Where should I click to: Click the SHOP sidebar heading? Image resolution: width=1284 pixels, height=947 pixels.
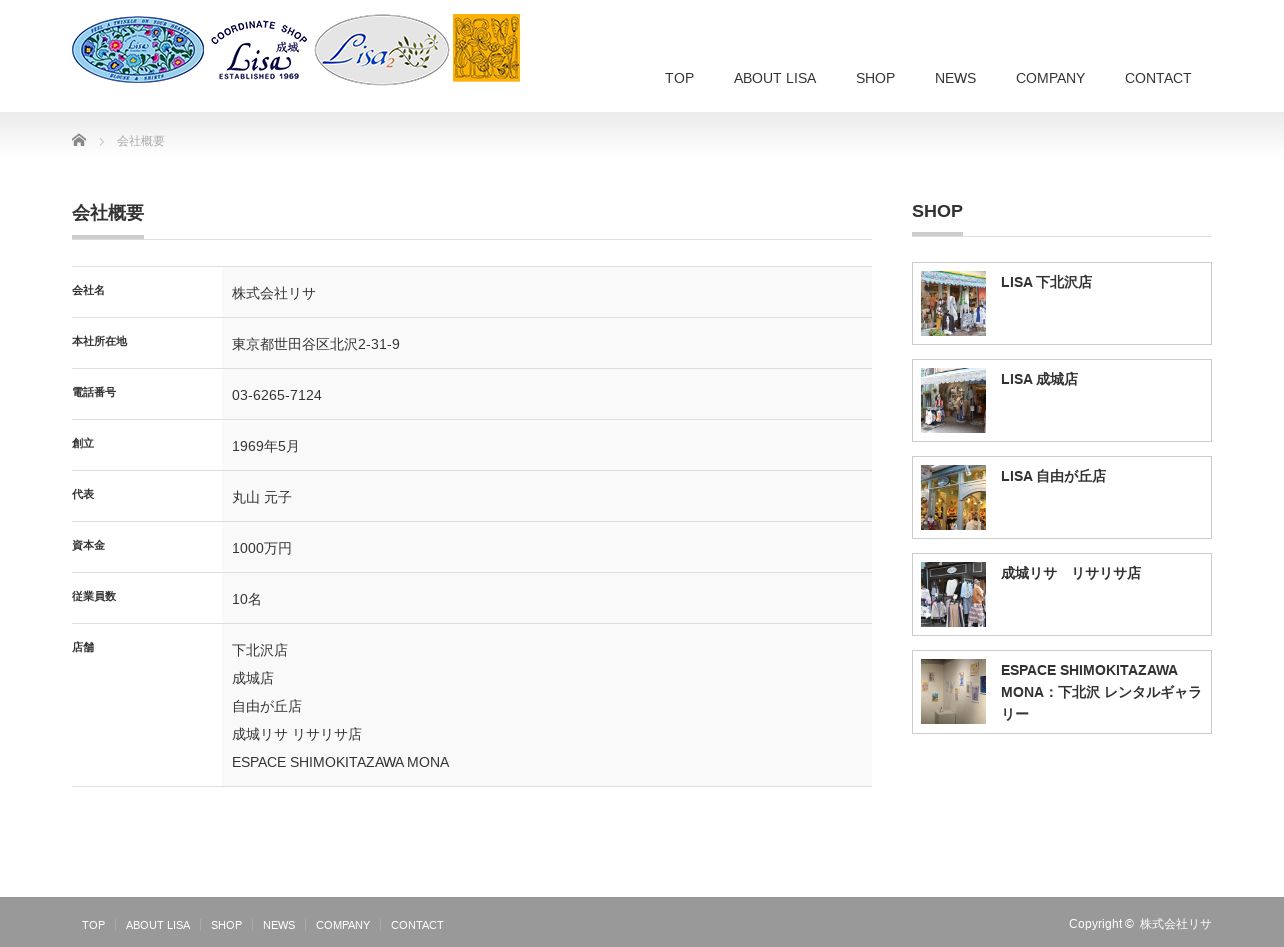tap(937, 211)
